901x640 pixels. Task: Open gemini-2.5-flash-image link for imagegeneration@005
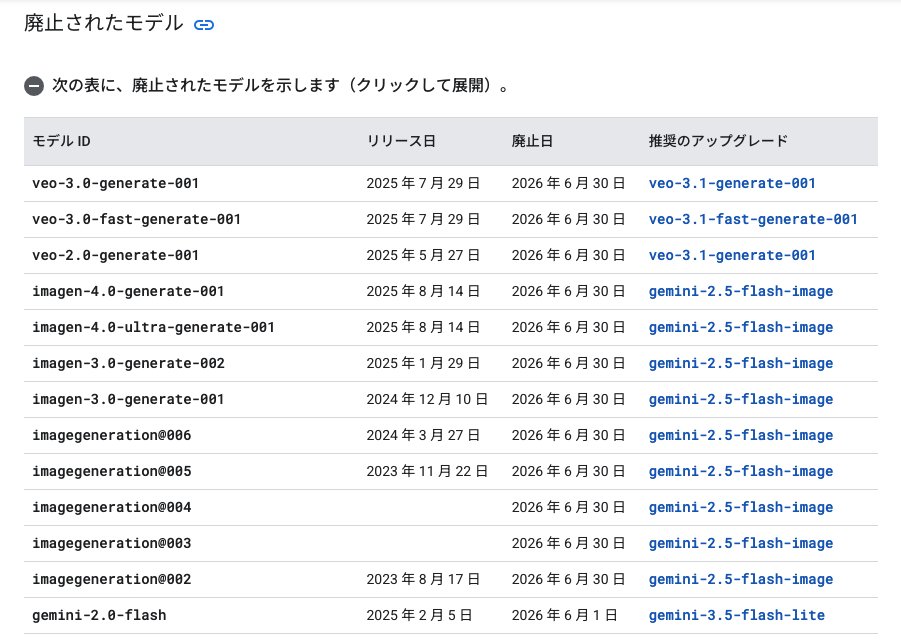tap(741, 471)
